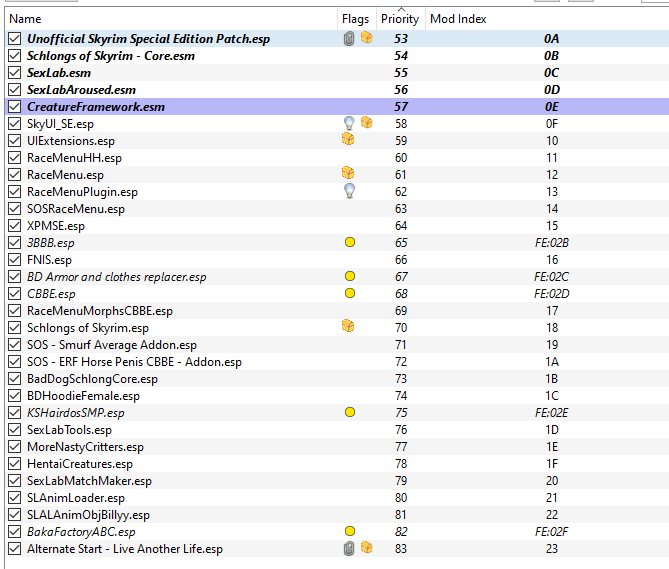Sort plugins by the Mod Index column header
Image resolution: width=669 pixels, height=569 pixels.
tap(547, 19)
